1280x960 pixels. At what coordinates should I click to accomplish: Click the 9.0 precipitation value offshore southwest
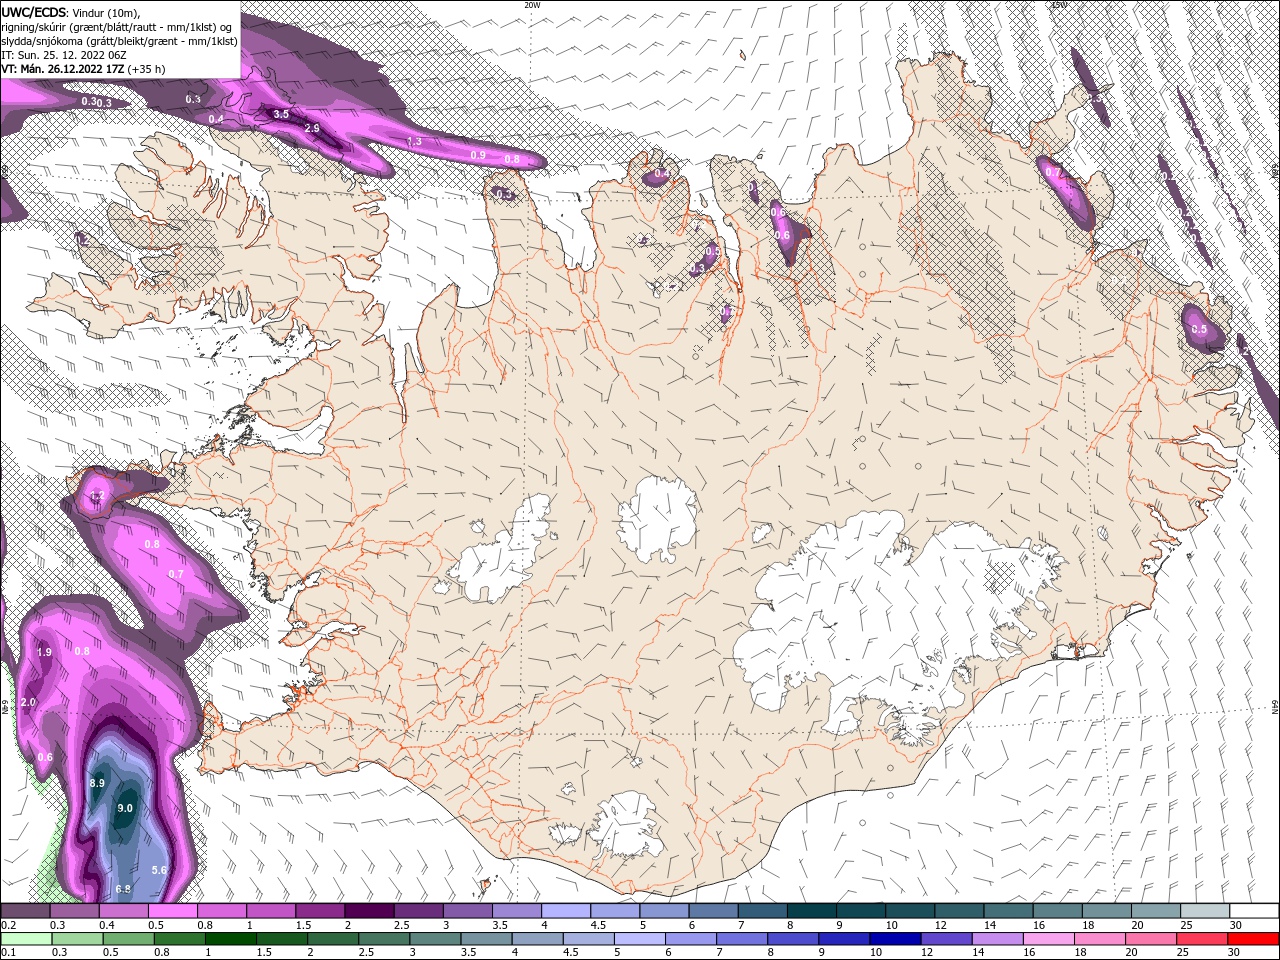(125, 808)
